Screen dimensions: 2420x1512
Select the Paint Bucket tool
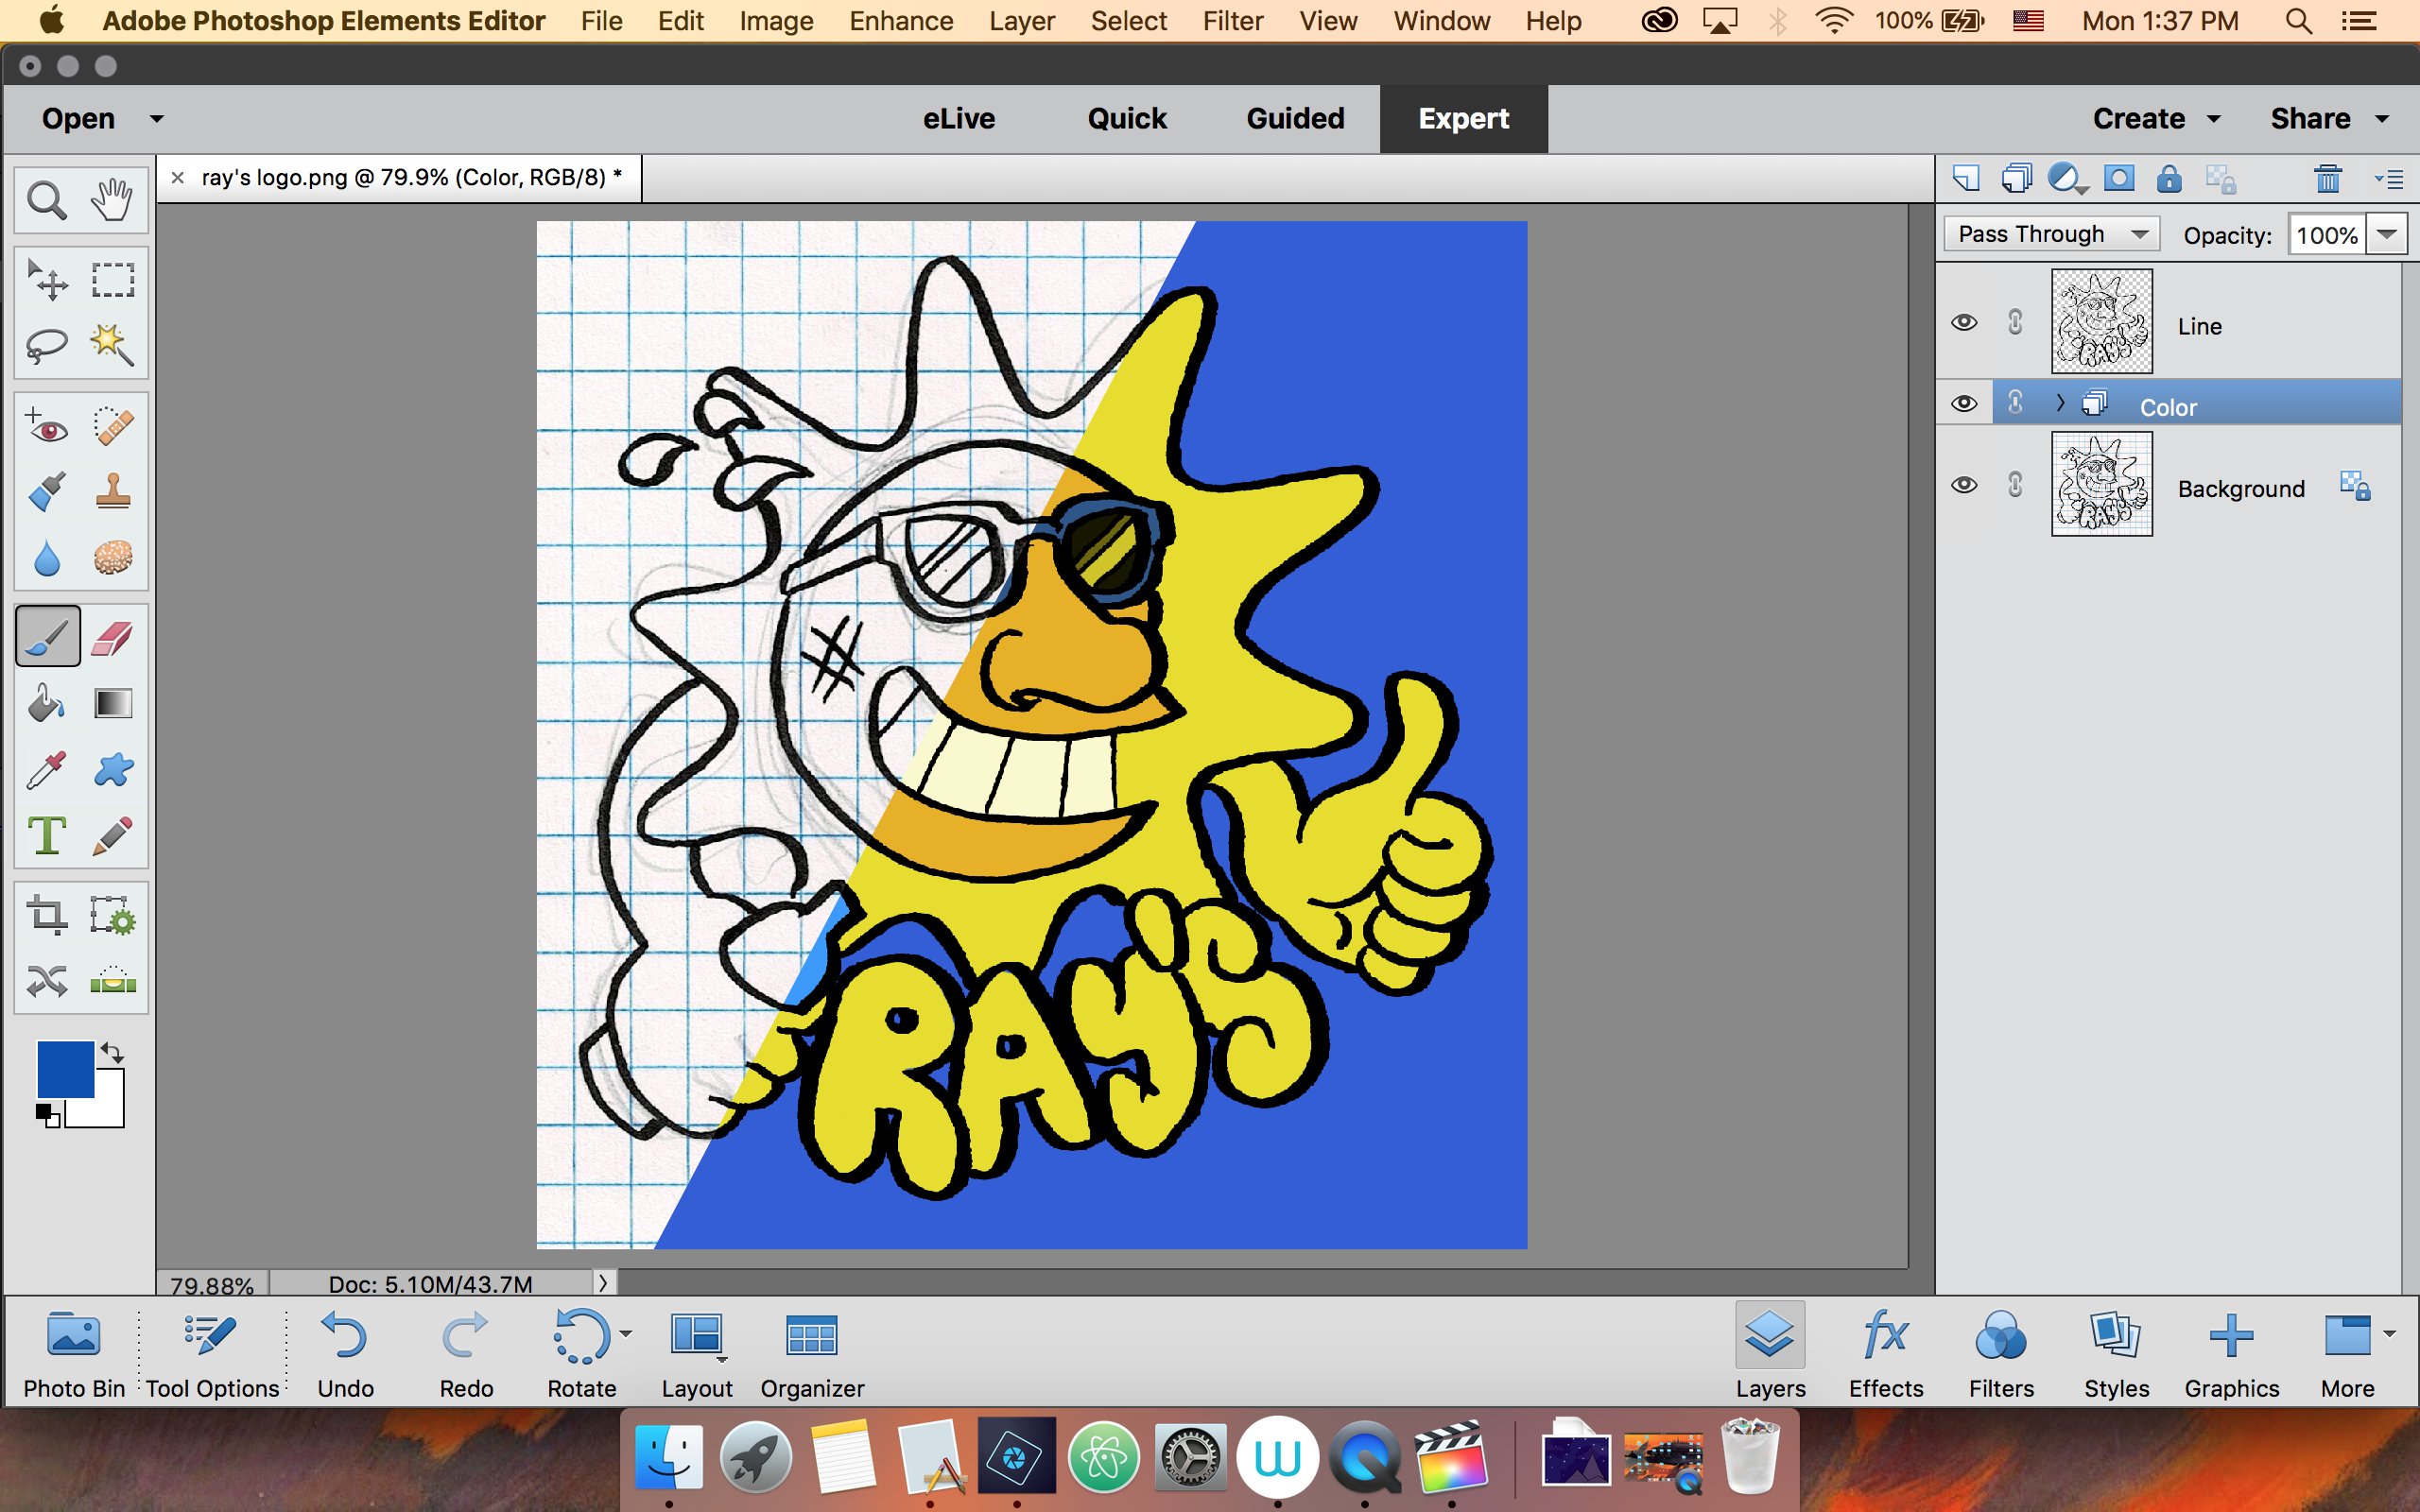point(46,703)
